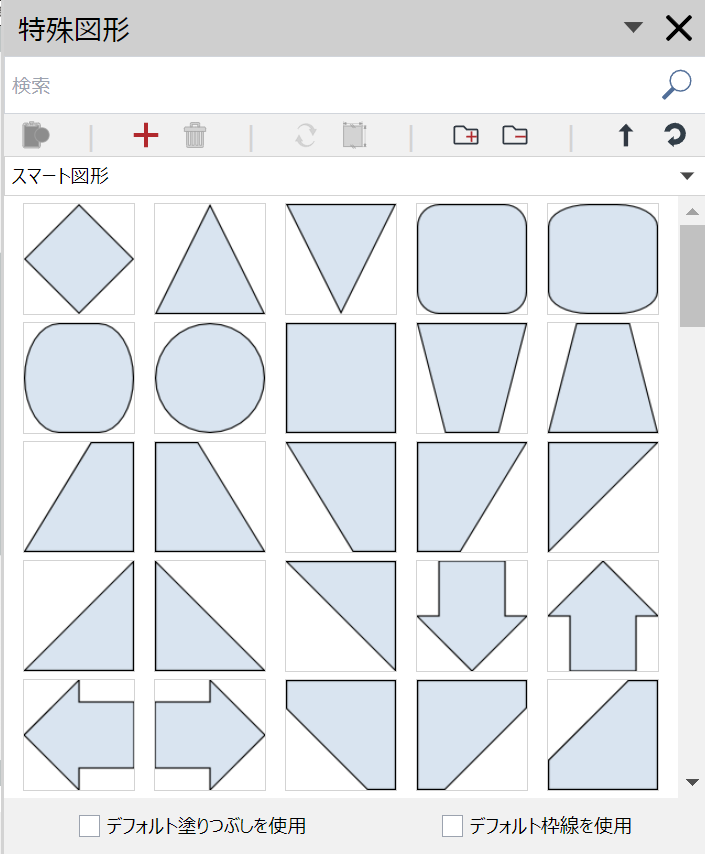Select the rounded-corner shape with curved top and bottom

pyautogui.click(x=603, y=259)
